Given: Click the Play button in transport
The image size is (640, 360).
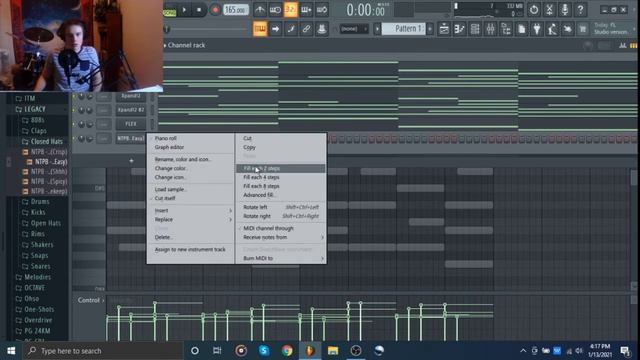Looking at the screenshot, I should 184,9.
